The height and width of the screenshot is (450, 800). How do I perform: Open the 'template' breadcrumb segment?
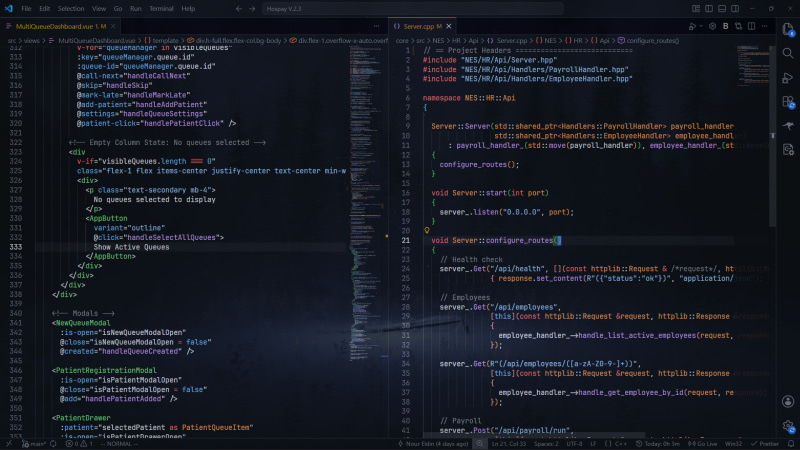161,41
